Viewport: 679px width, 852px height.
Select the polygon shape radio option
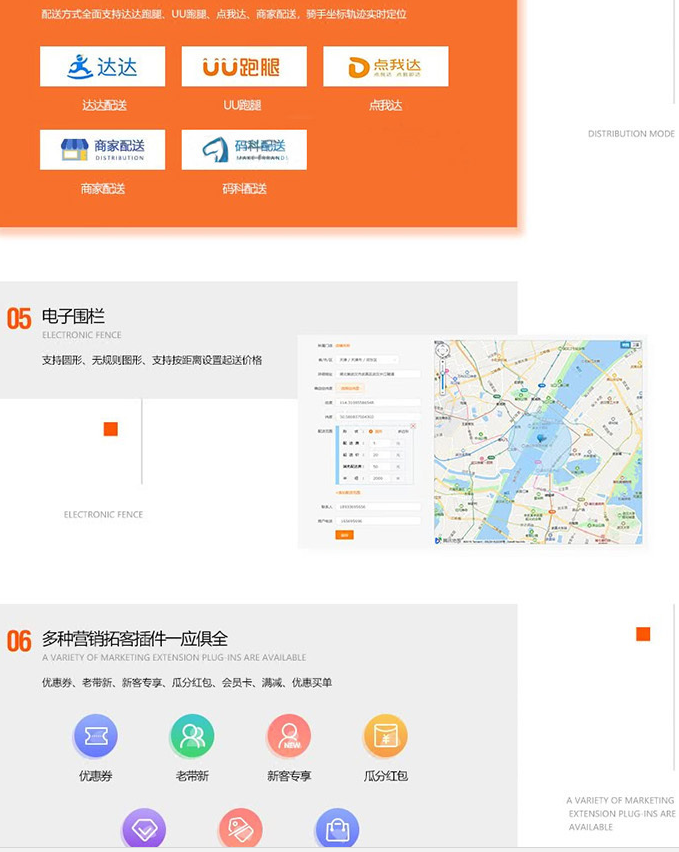click(x=402, y=431)
